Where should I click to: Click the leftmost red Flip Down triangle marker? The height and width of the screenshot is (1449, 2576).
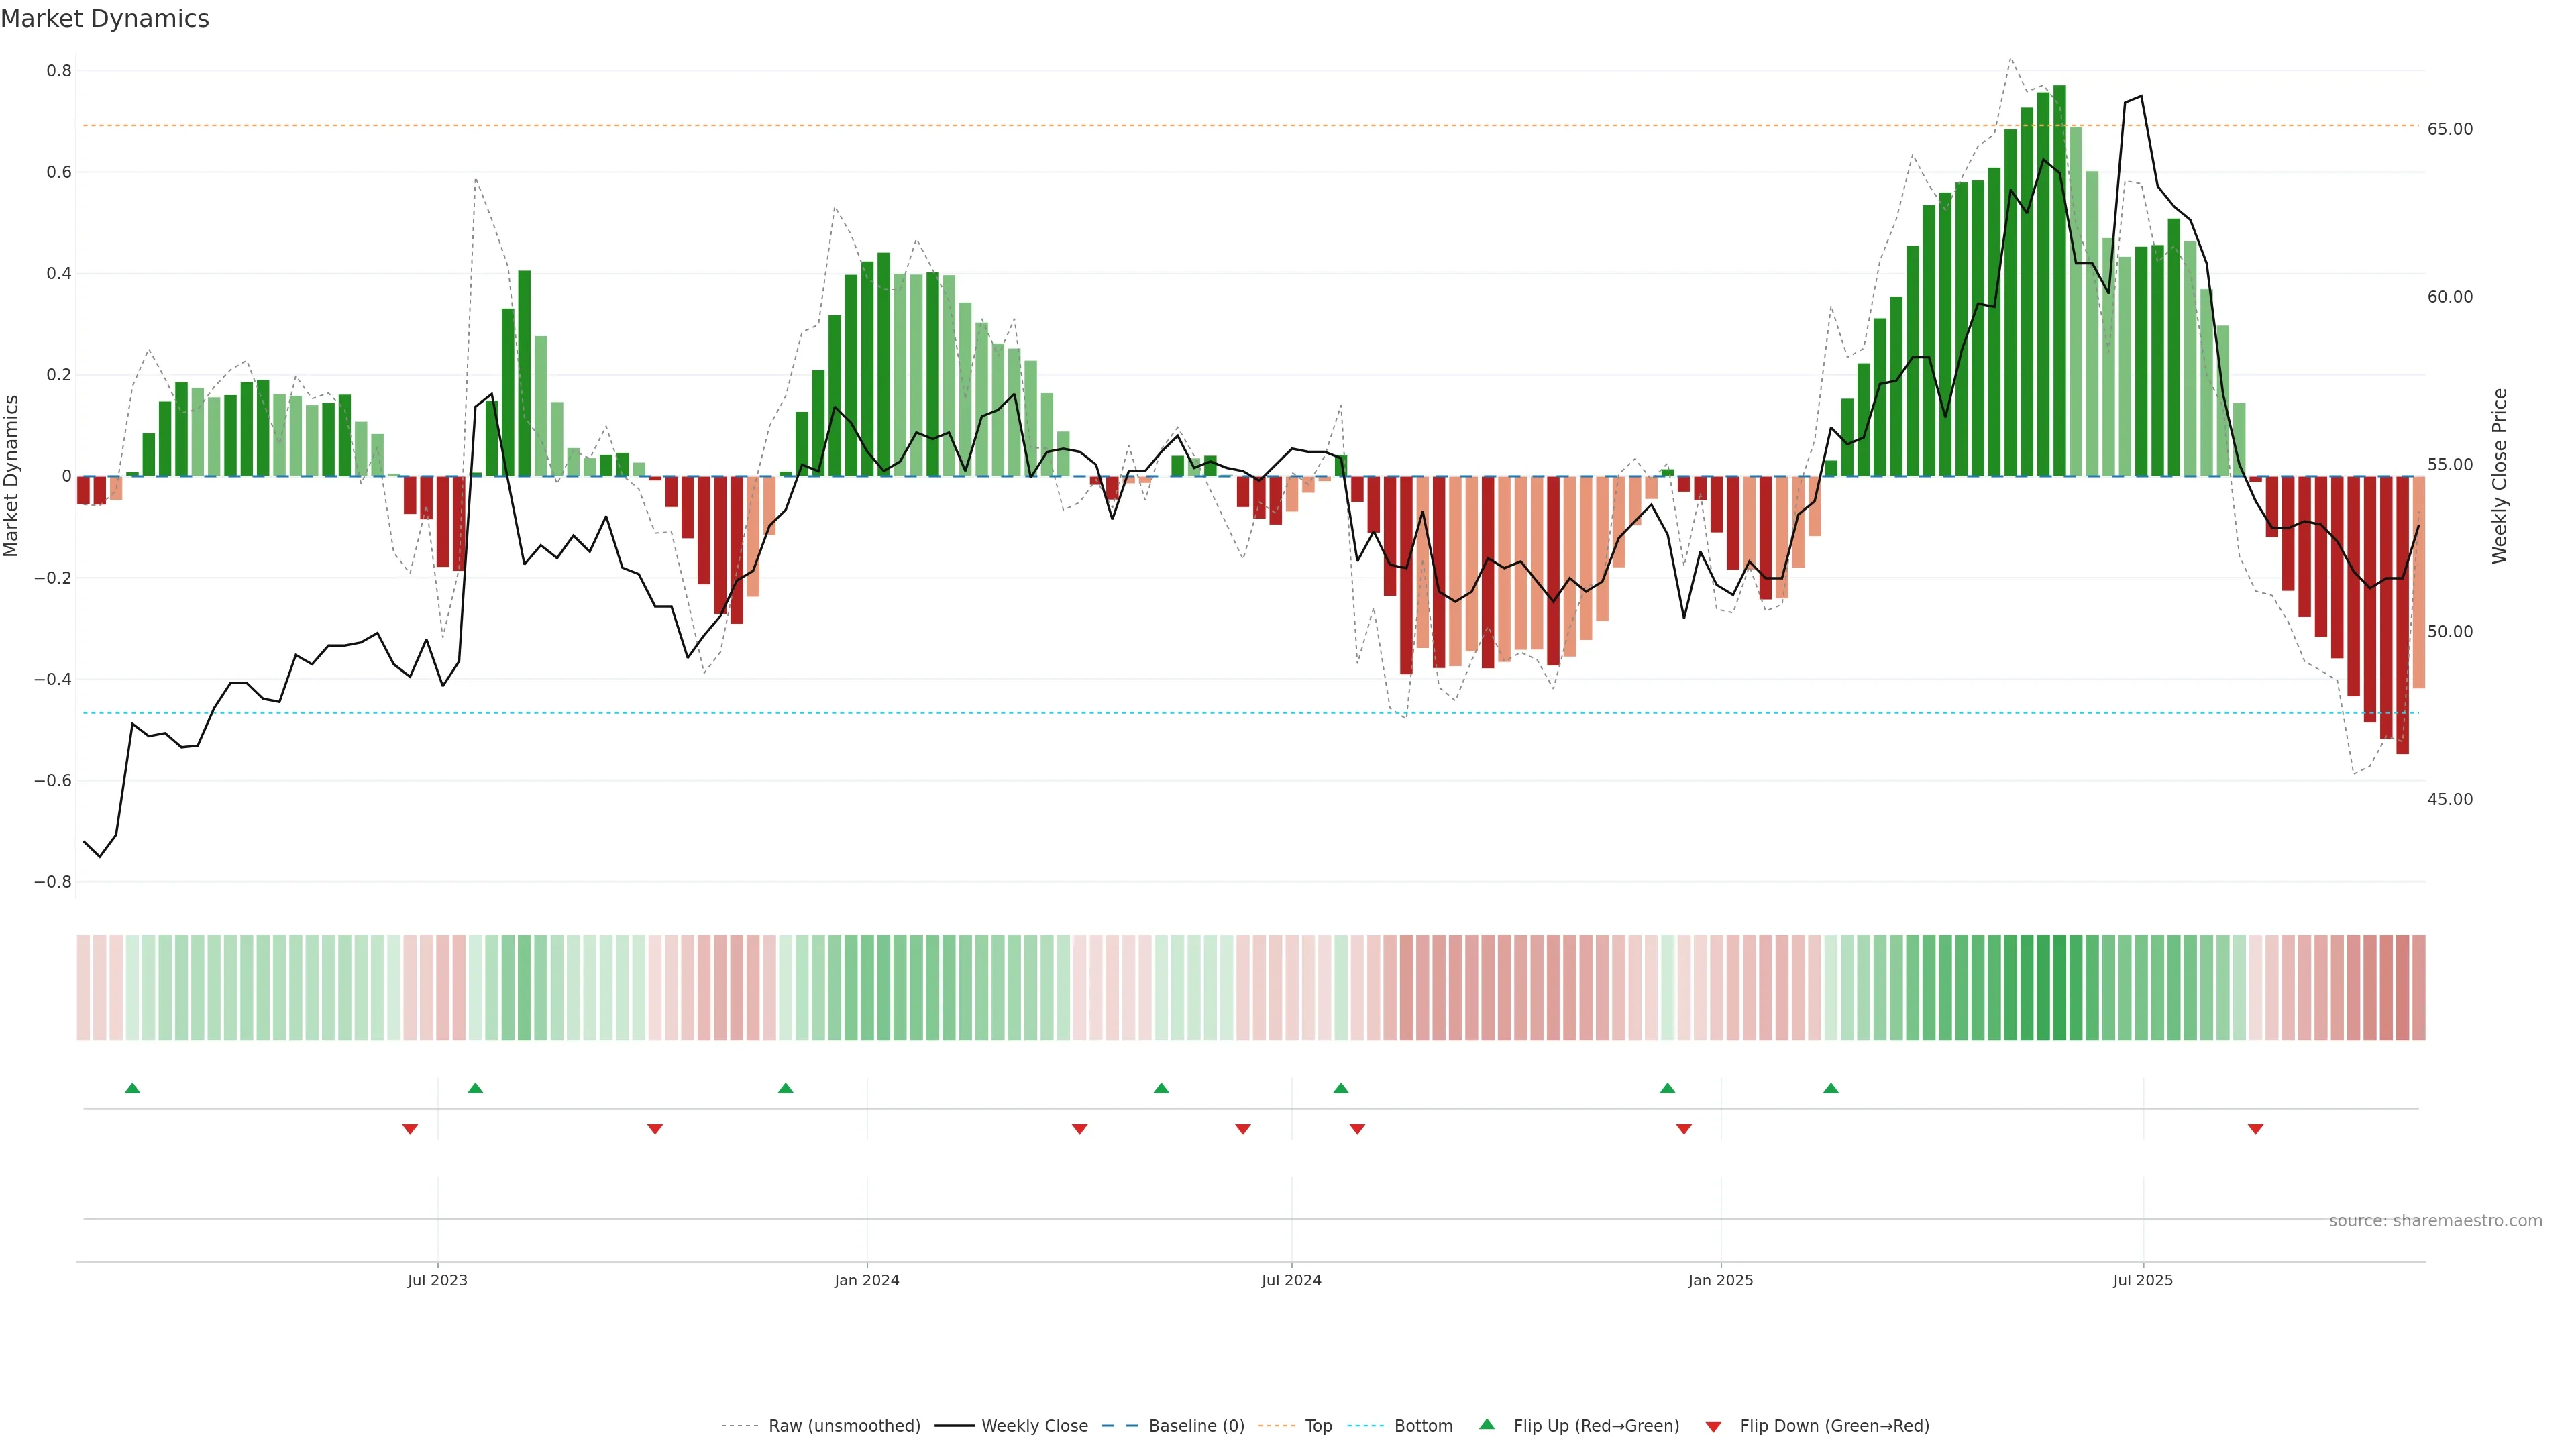pyautogui.click(x=409, y=1129)
